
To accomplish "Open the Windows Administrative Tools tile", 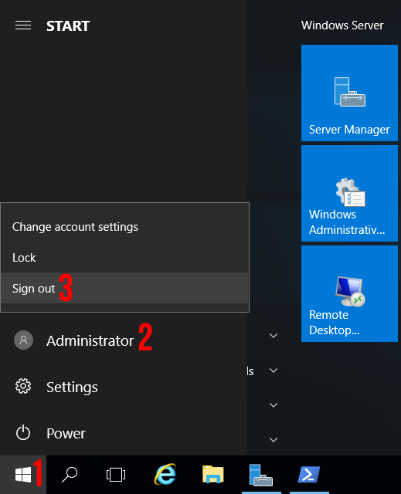I will tap(349, 193).
